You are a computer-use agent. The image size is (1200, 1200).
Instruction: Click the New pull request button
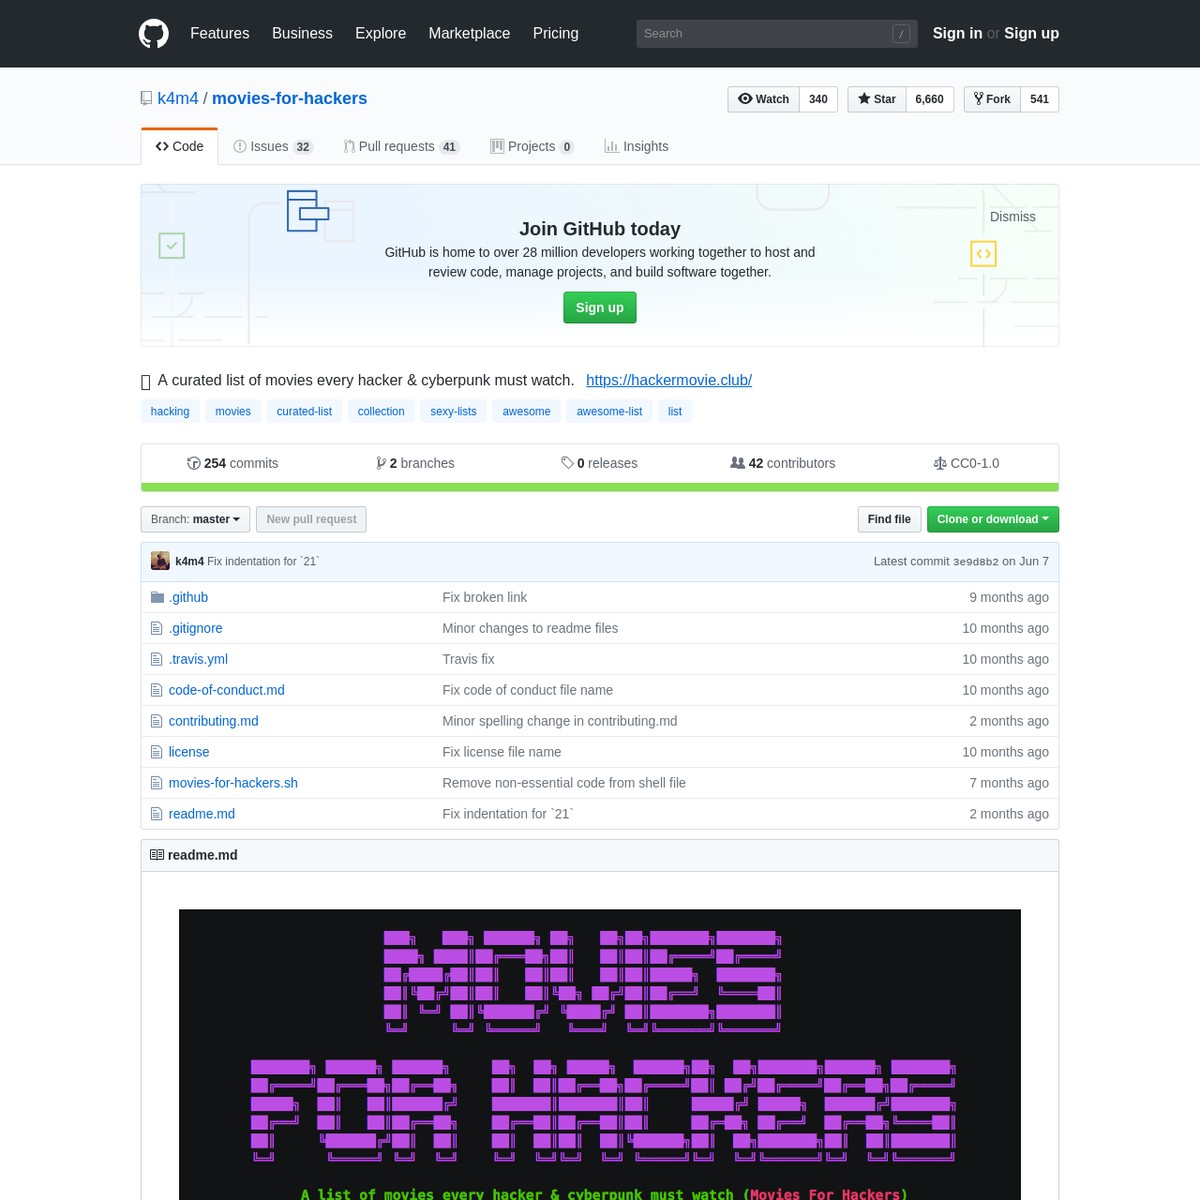point(311,519)
